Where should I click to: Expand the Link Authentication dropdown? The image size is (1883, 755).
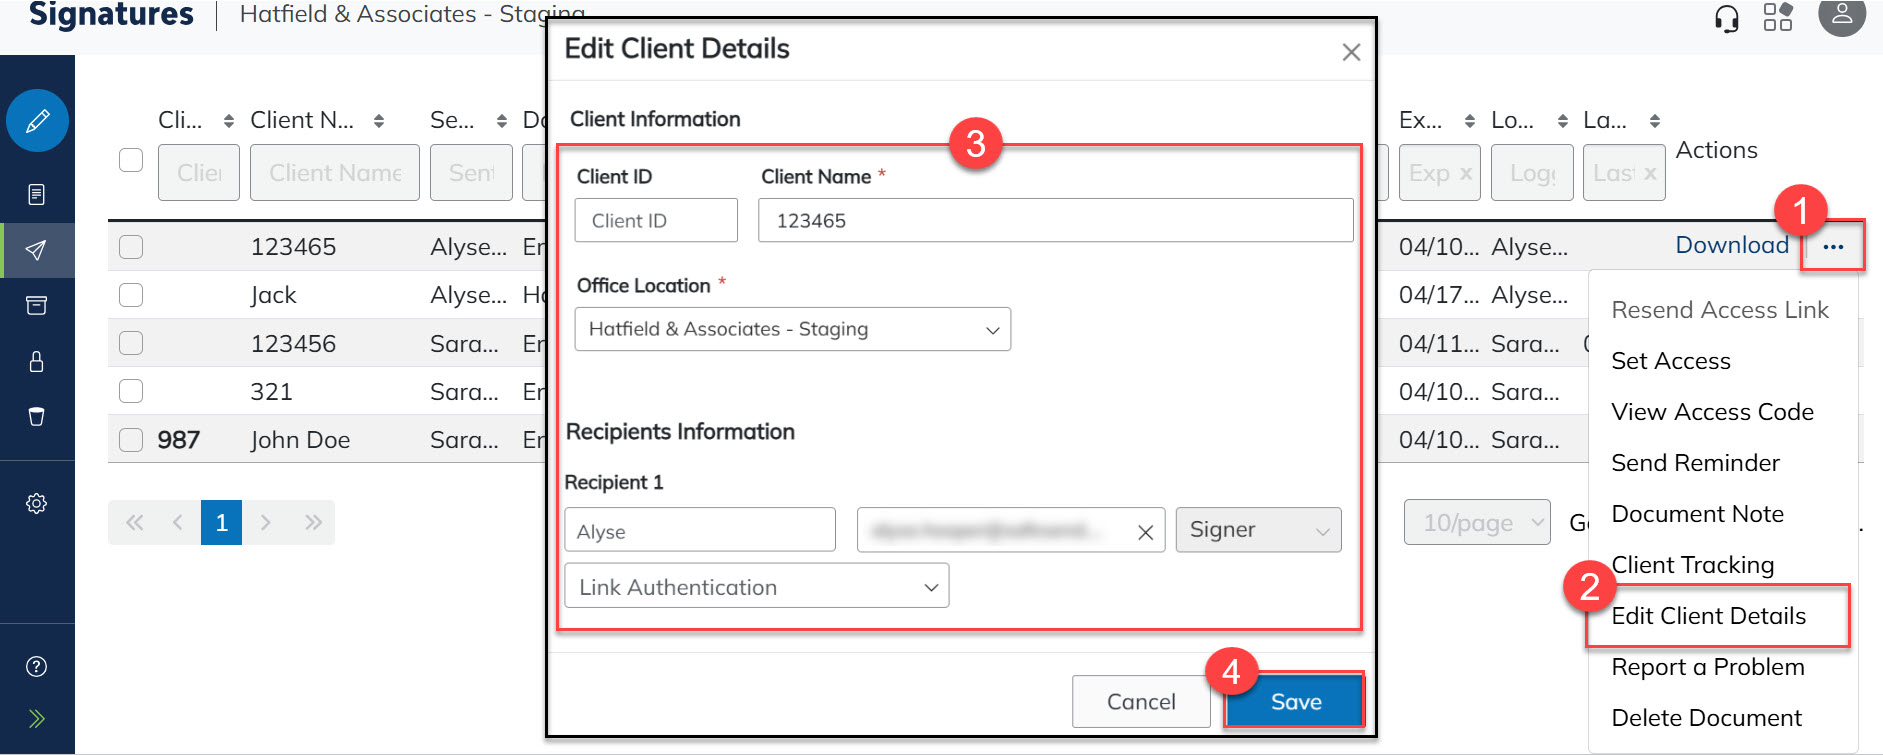[756, 587]
